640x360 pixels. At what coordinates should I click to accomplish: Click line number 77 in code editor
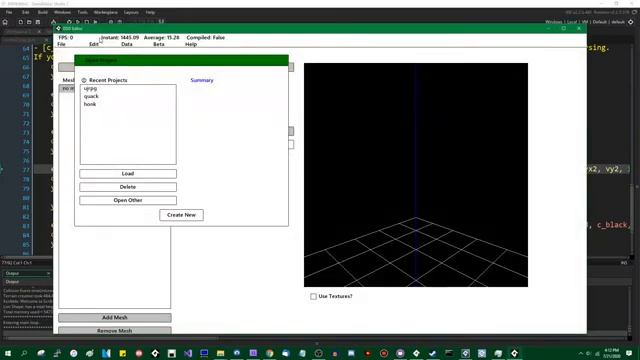pyautogui.click(x=26, y=170)
